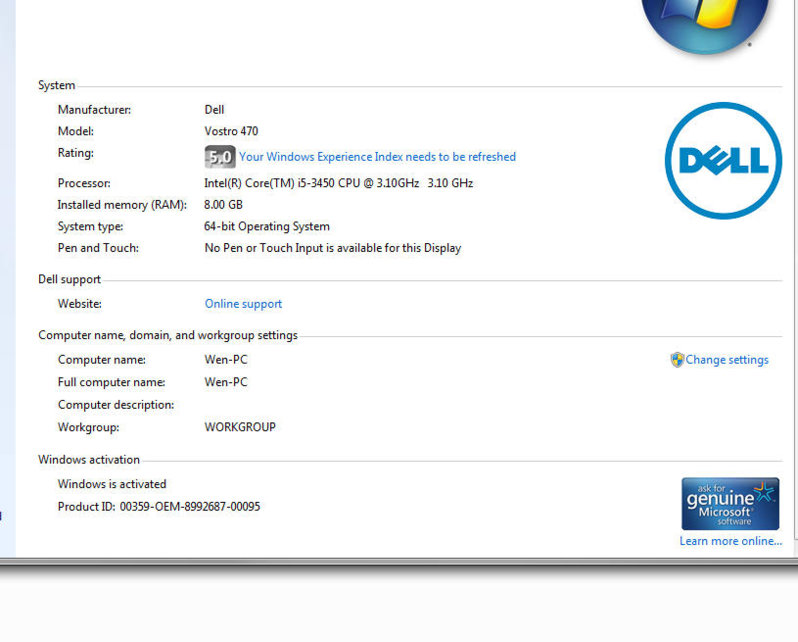Click the Computer name, domain, and workgroup heading
Image resolution: width=798 pixels, height=642 pixels.
point(168,336)
